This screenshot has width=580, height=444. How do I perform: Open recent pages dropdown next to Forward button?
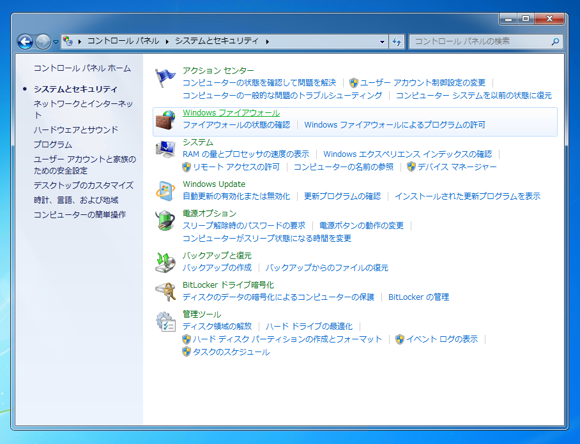tap(56, 42)
